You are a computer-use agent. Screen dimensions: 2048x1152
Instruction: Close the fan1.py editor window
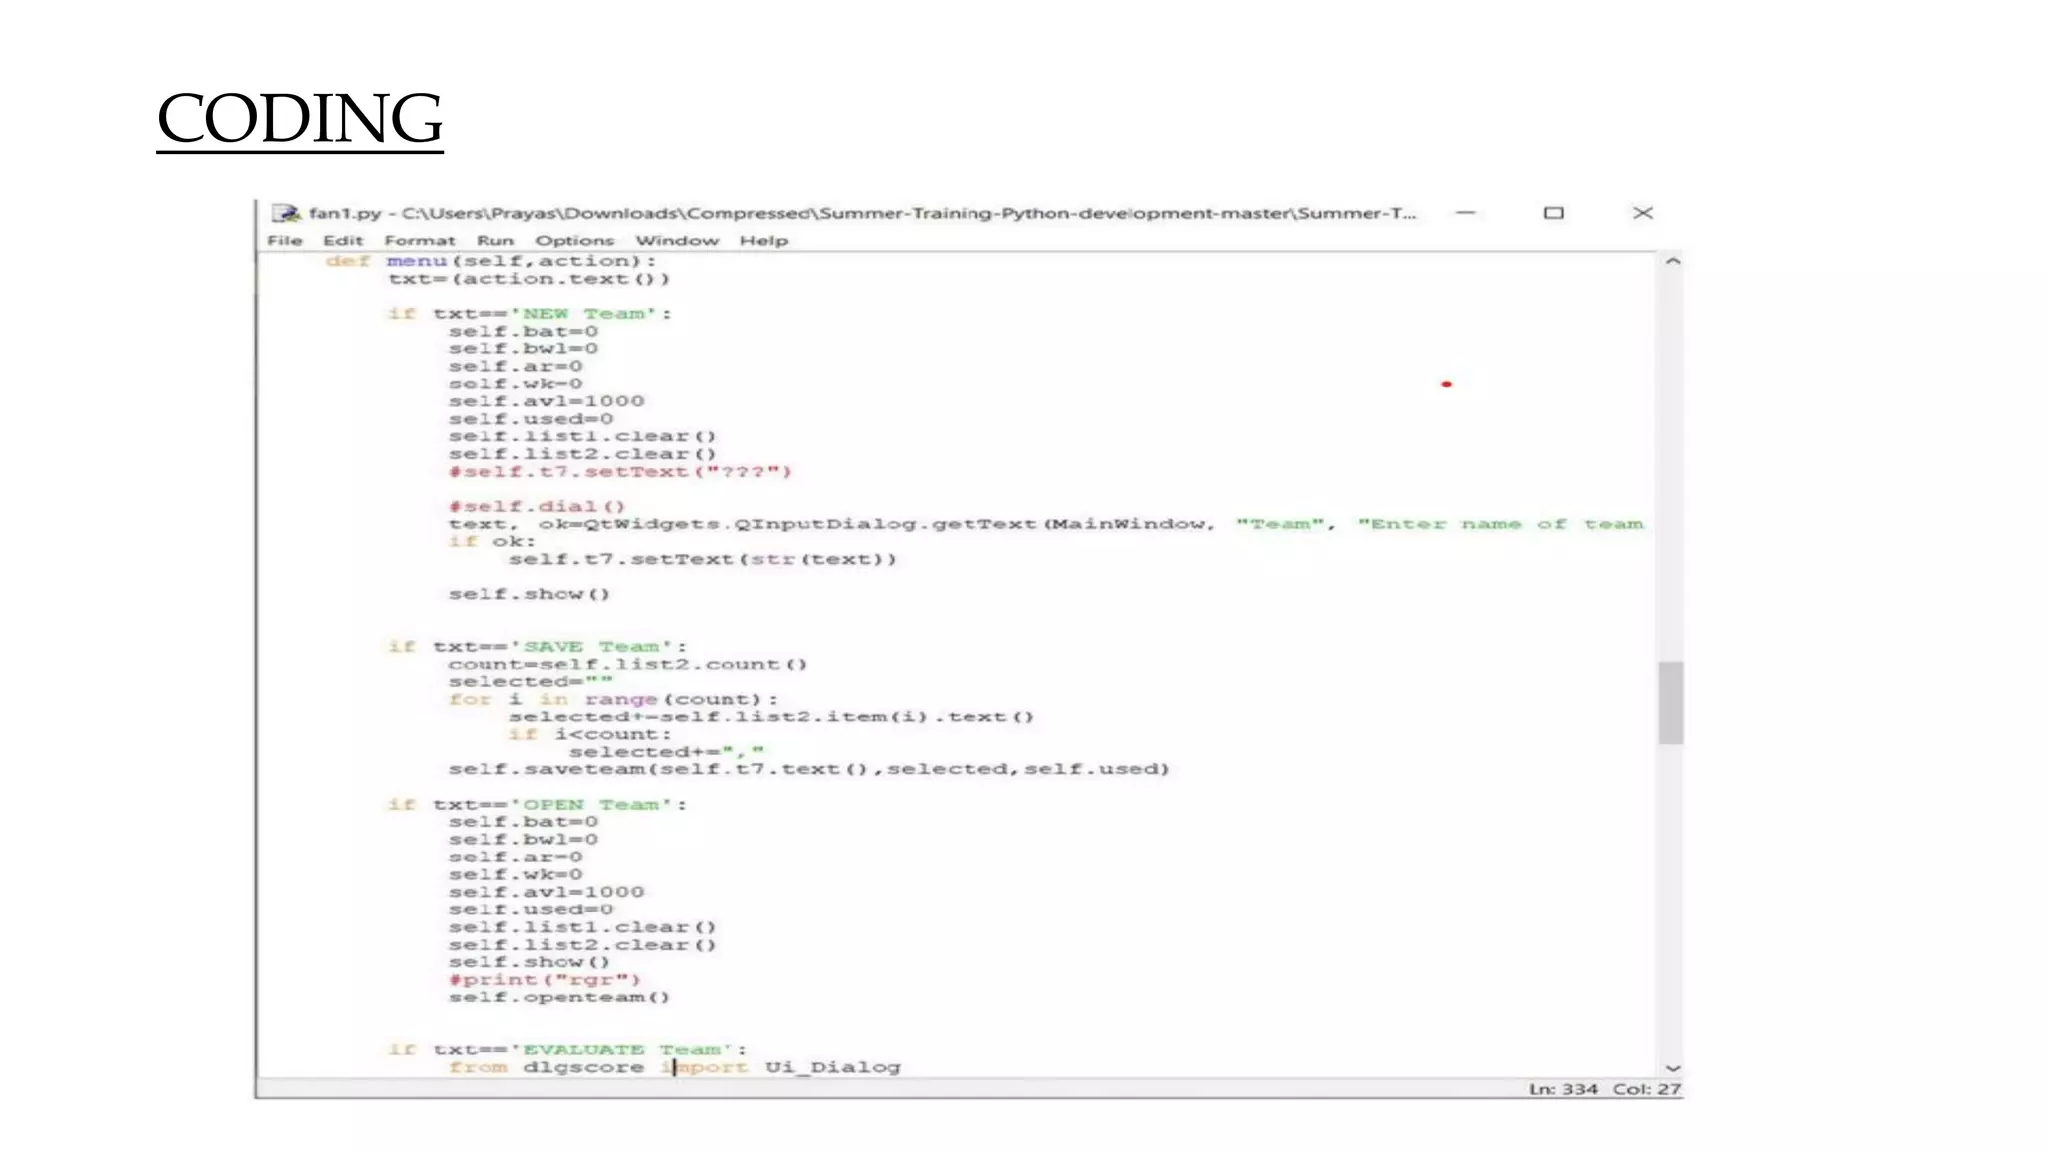(1642, 213)
